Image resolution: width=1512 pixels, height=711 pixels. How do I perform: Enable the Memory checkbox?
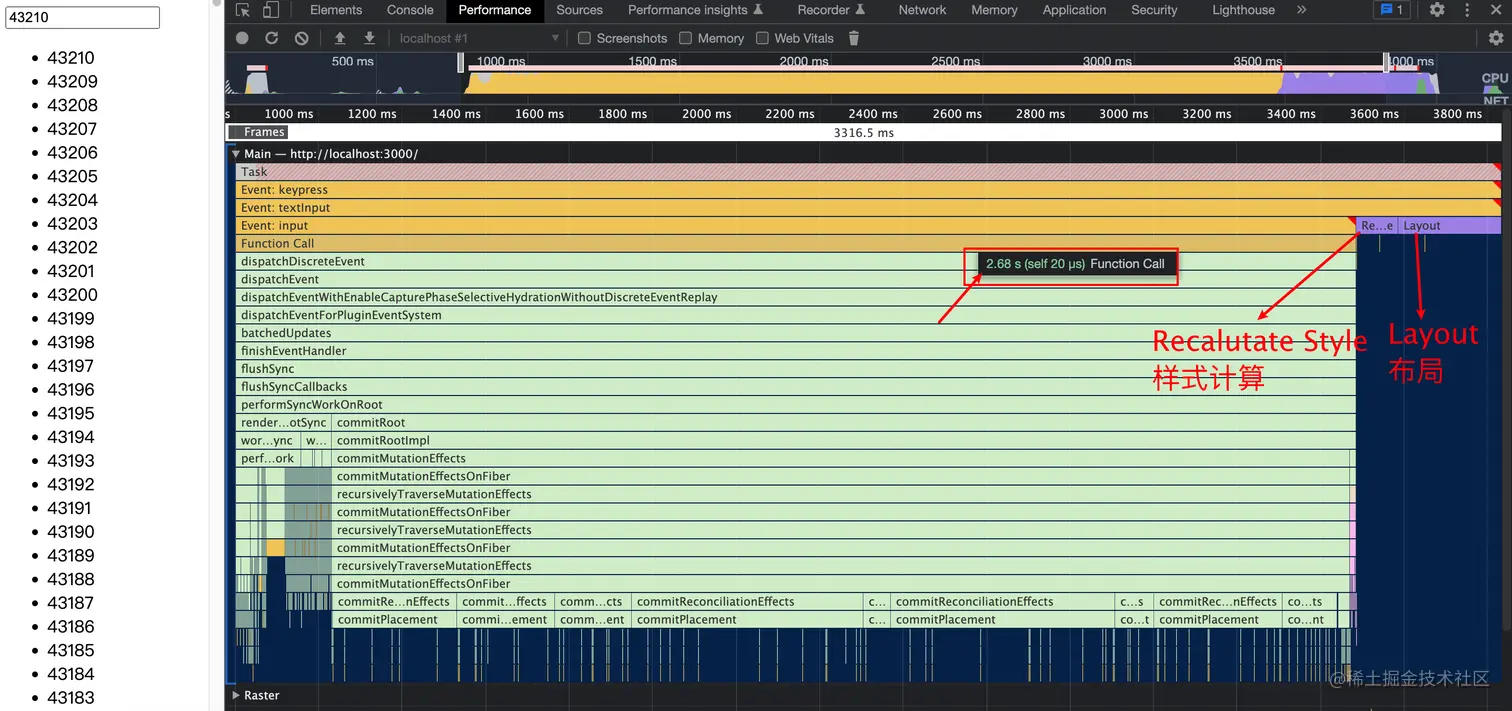tap(685, 38)
